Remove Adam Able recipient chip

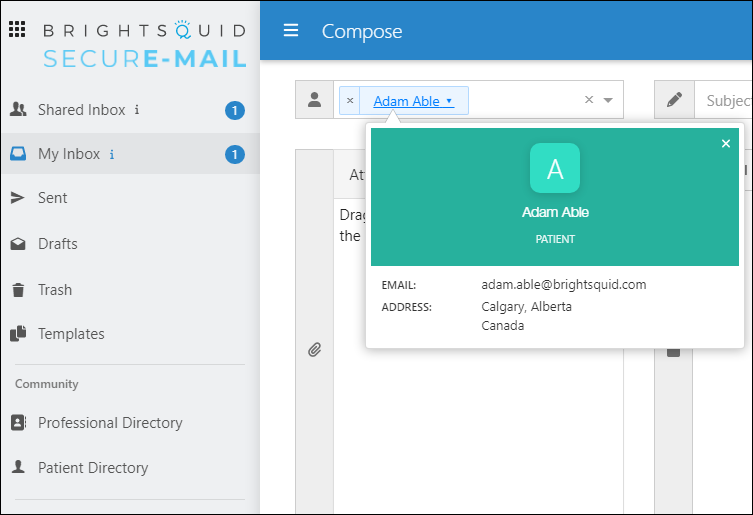click(349, 101)
